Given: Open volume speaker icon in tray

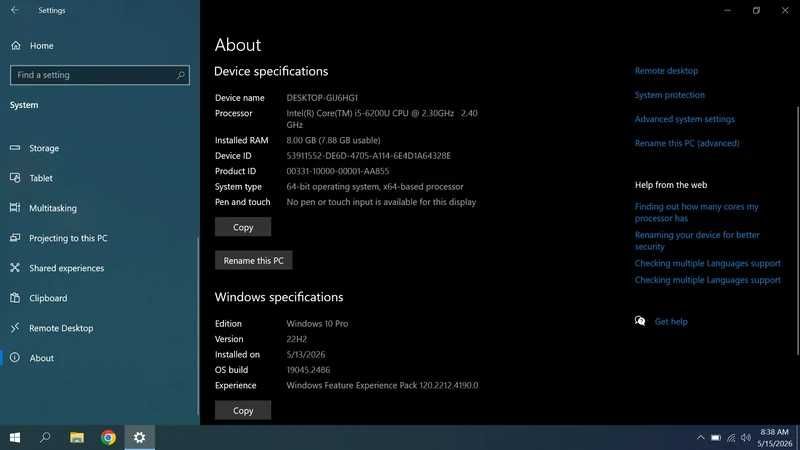Looking at the screenshot, I should 746,438.
